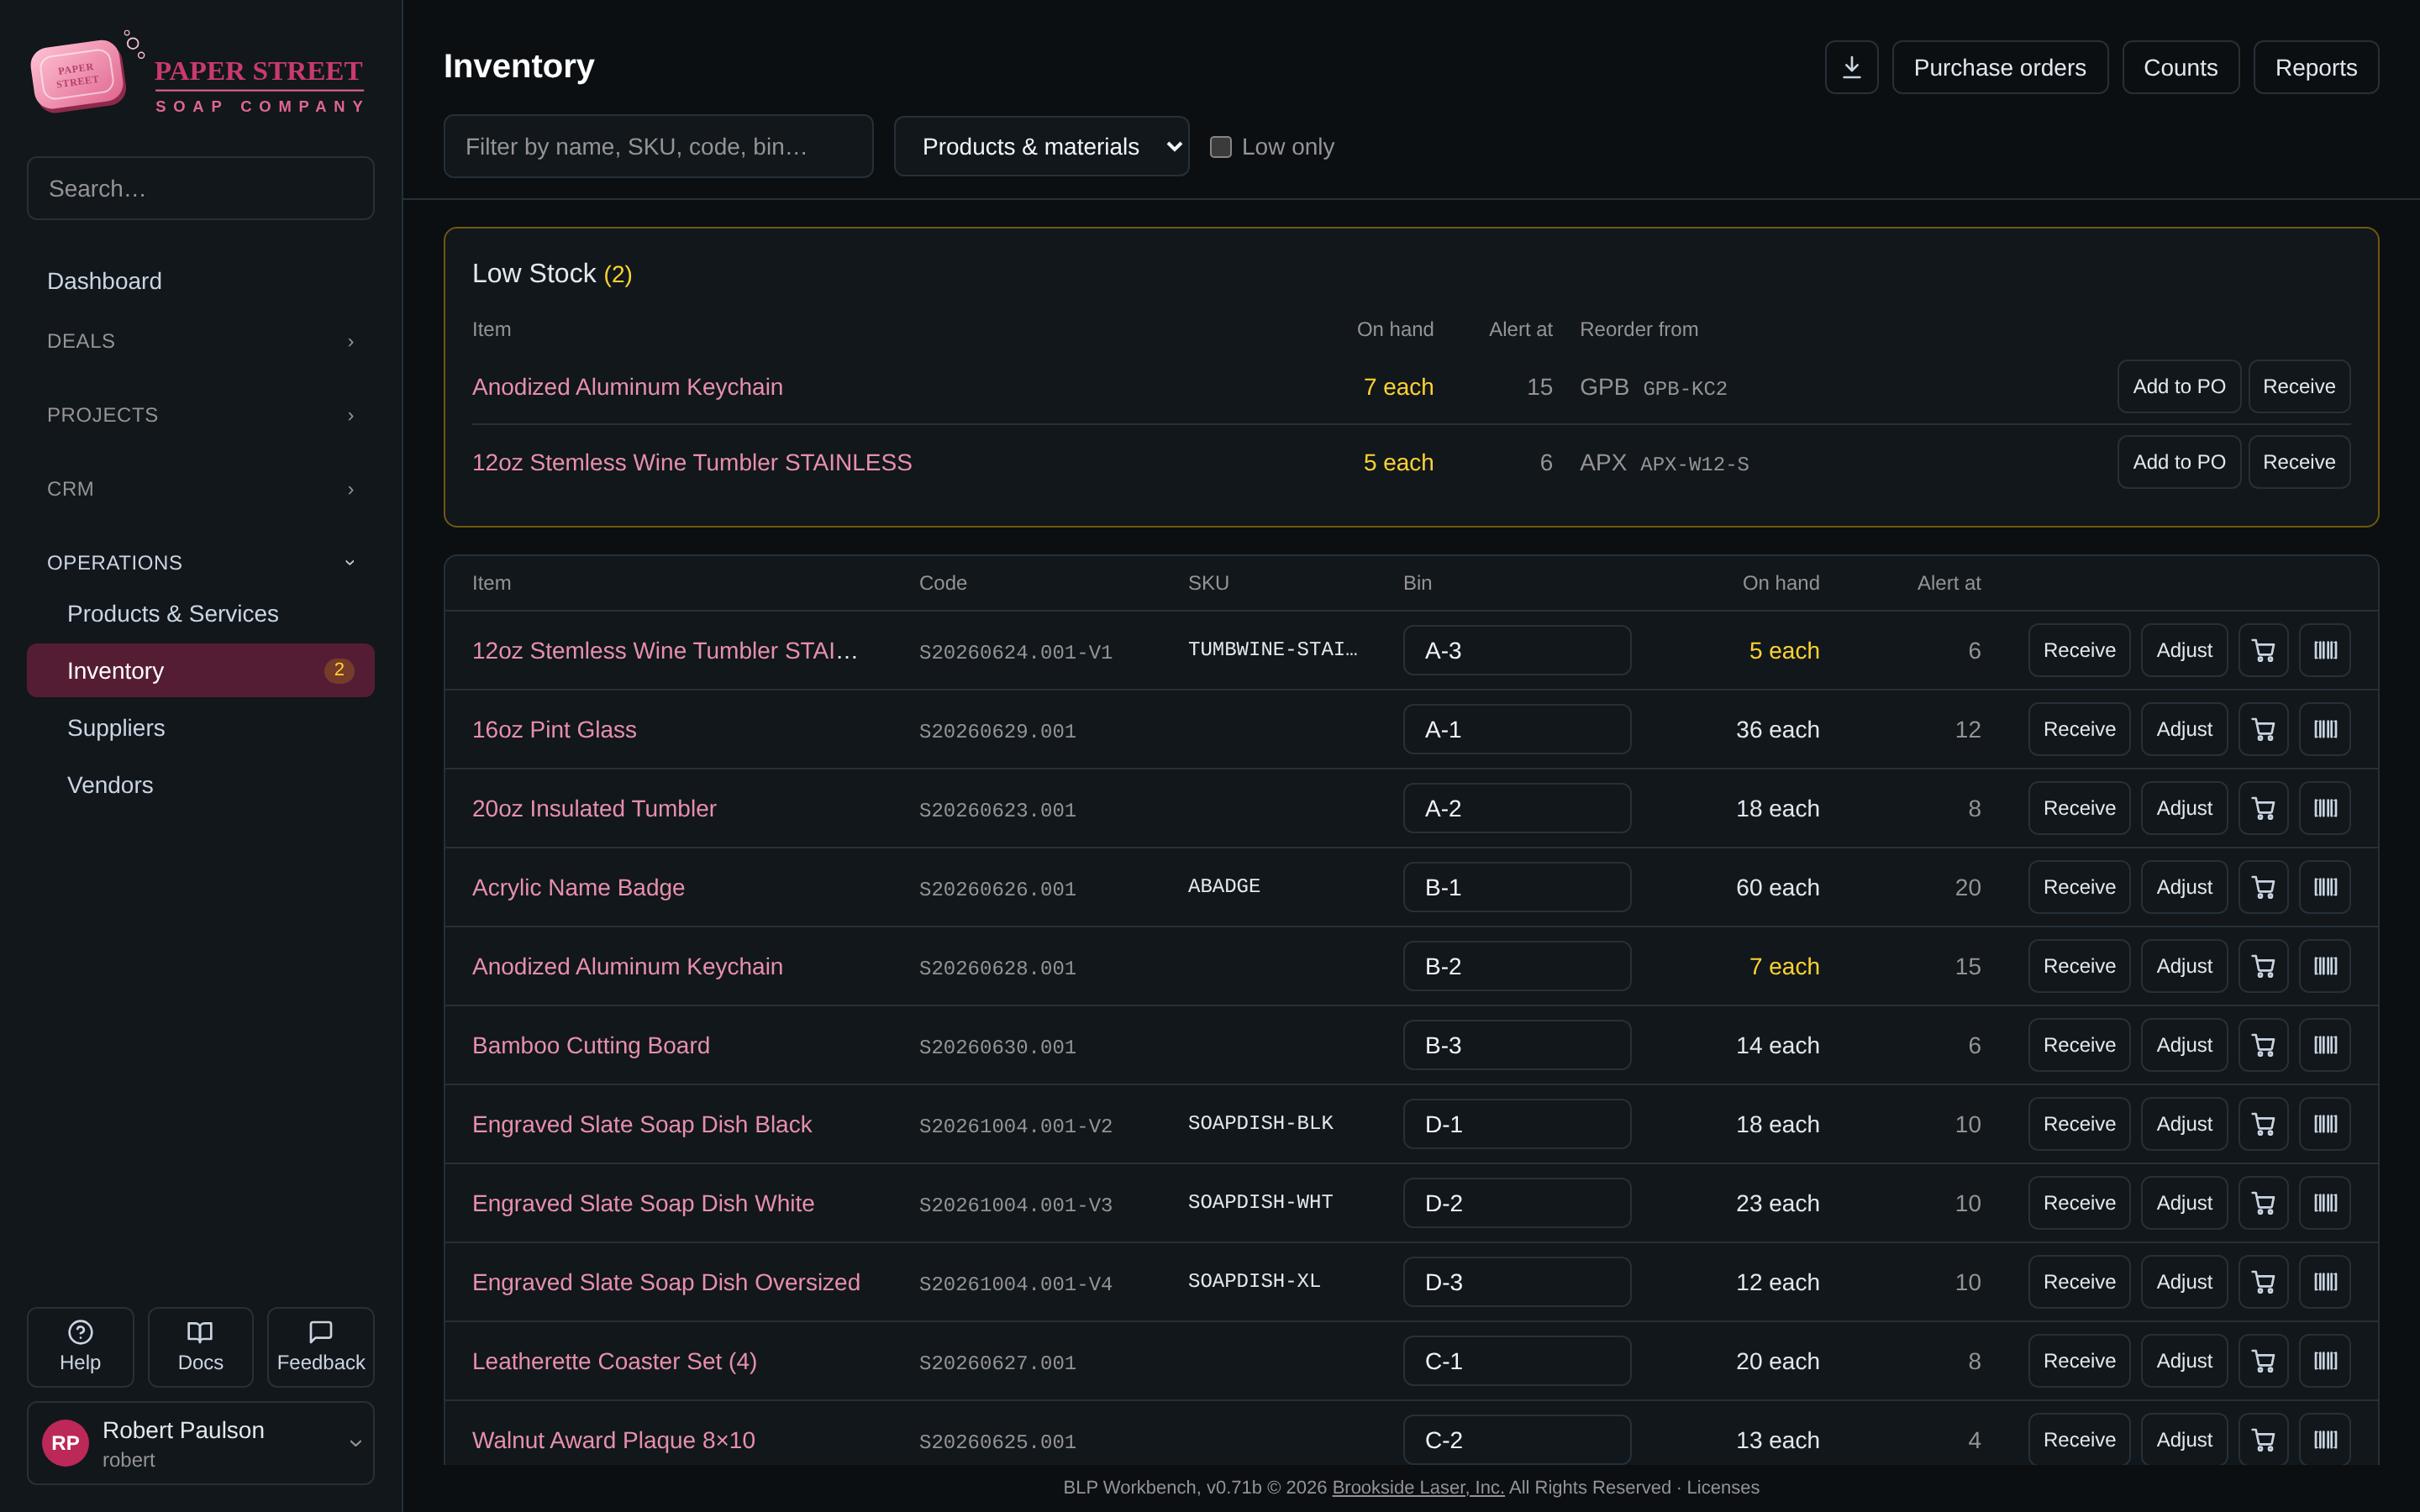The image size is (2420, 1512).
Task: Show barcode for Leatherette Coaster Set
Action: 2325,1361
